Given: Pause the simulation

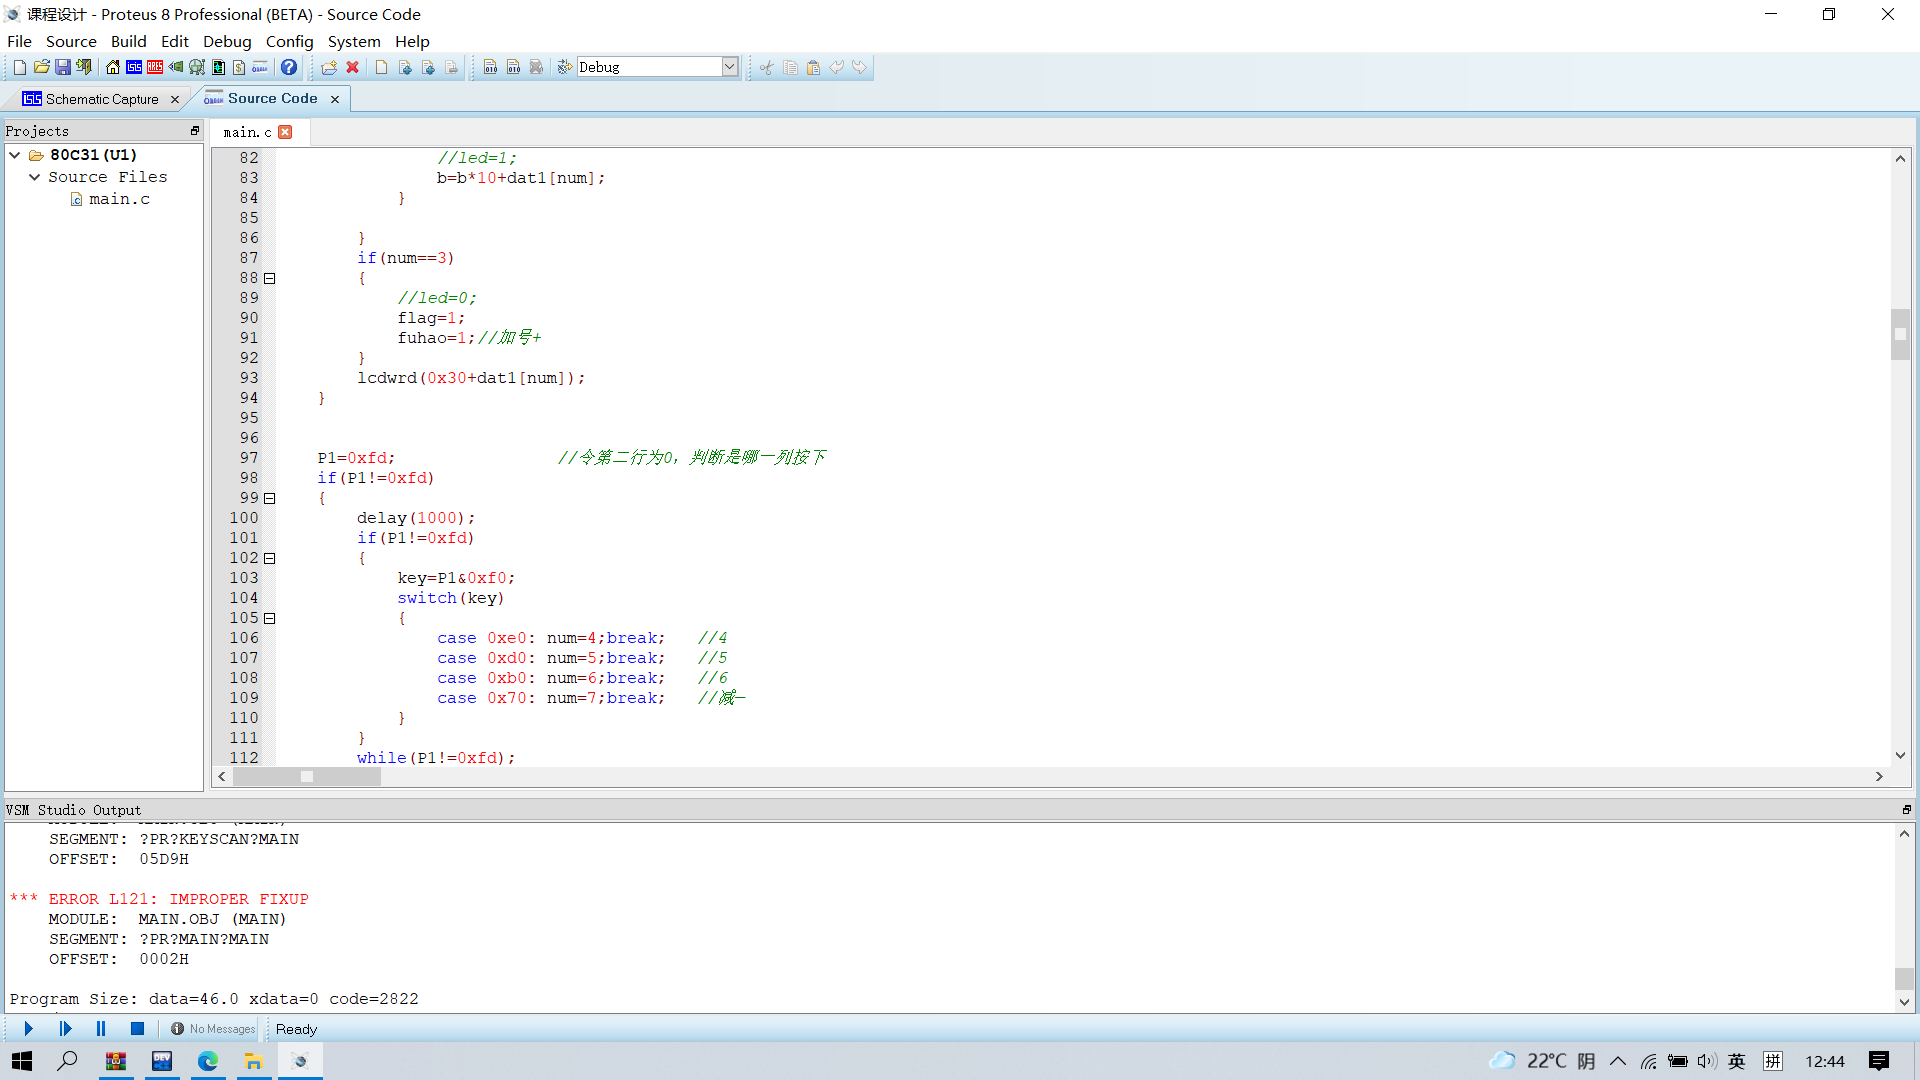Looking at the screenshot, I should coord(101,1029).
